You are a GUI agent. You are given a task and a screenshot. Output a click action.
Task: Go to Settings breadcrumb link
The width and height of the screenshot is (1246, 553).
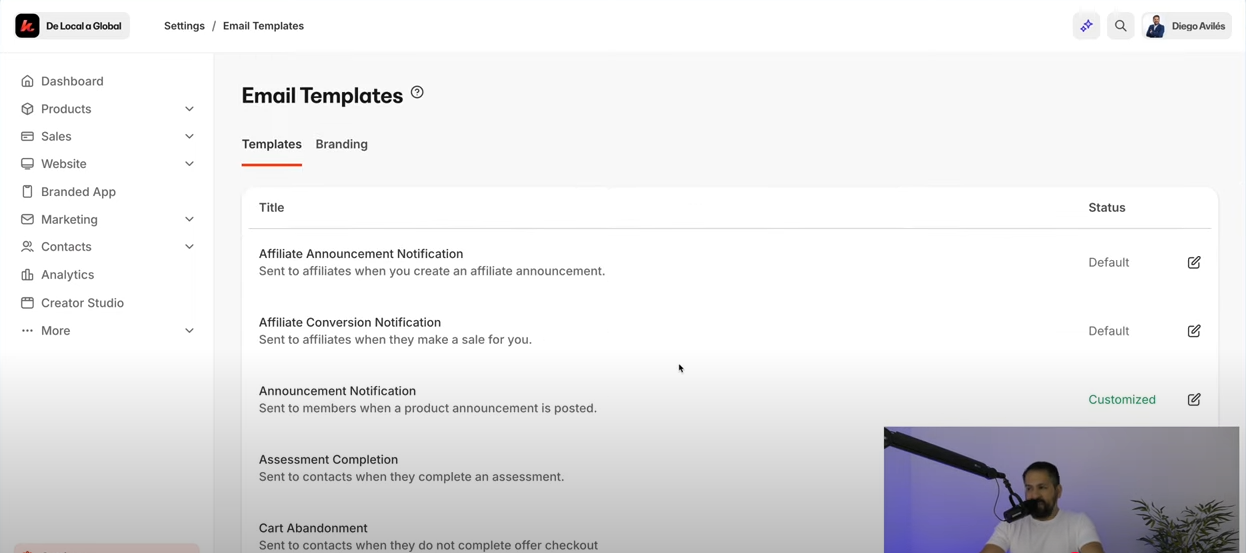184,26
